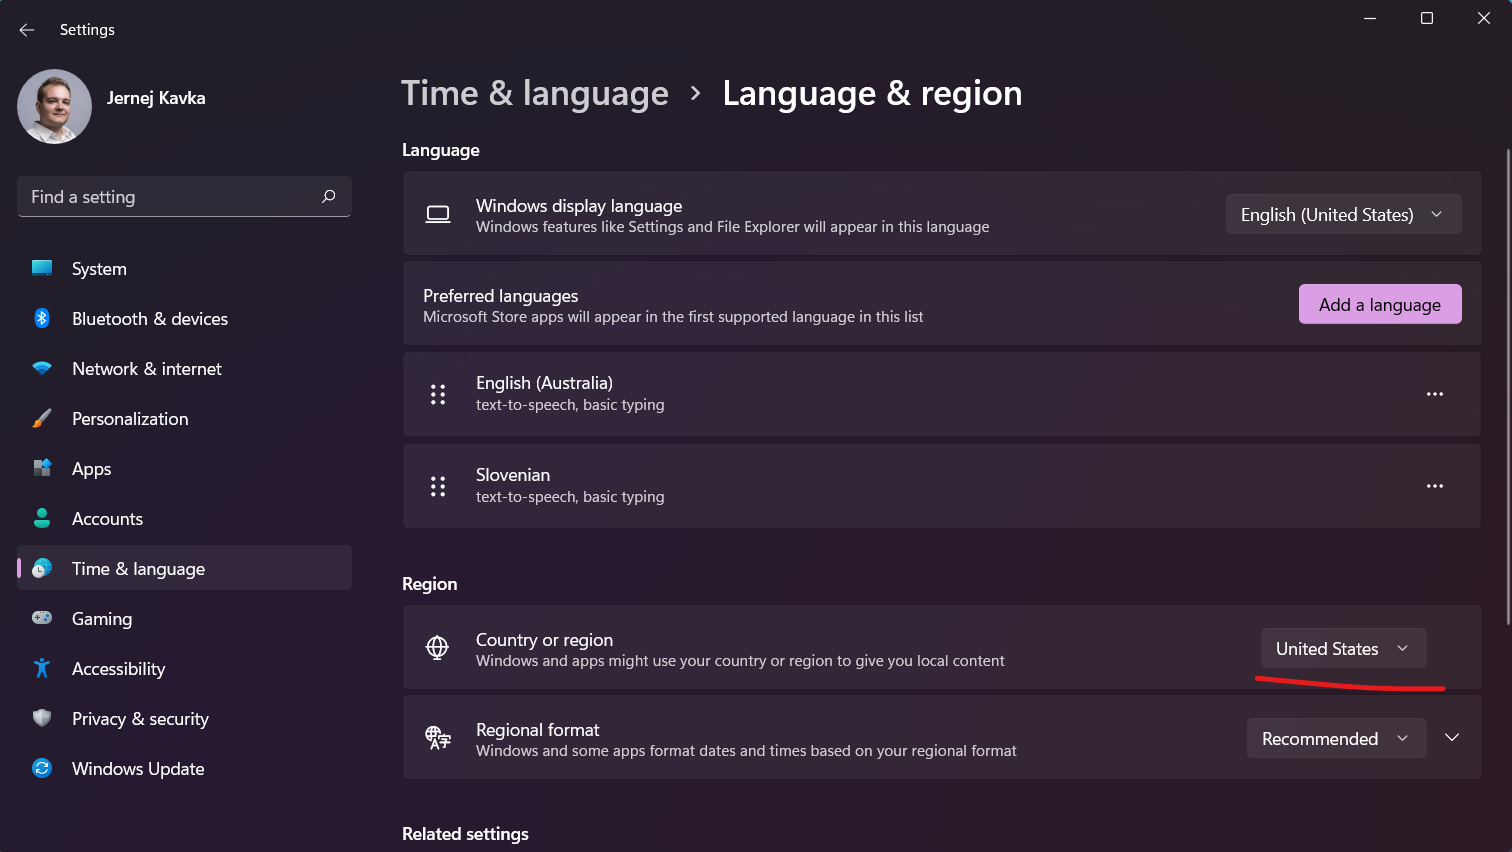Open Windows Update page
This screenshot has height=852, width=1512.
pos(184,768)
